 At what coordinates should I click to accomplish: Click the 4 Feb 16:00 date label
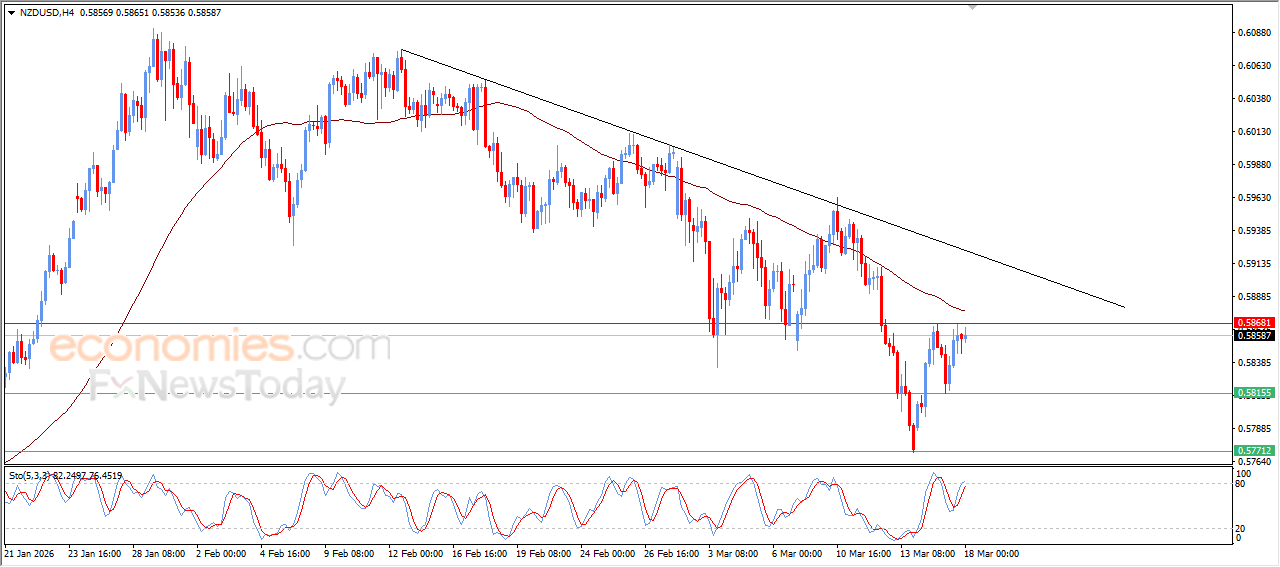[285, 553]
